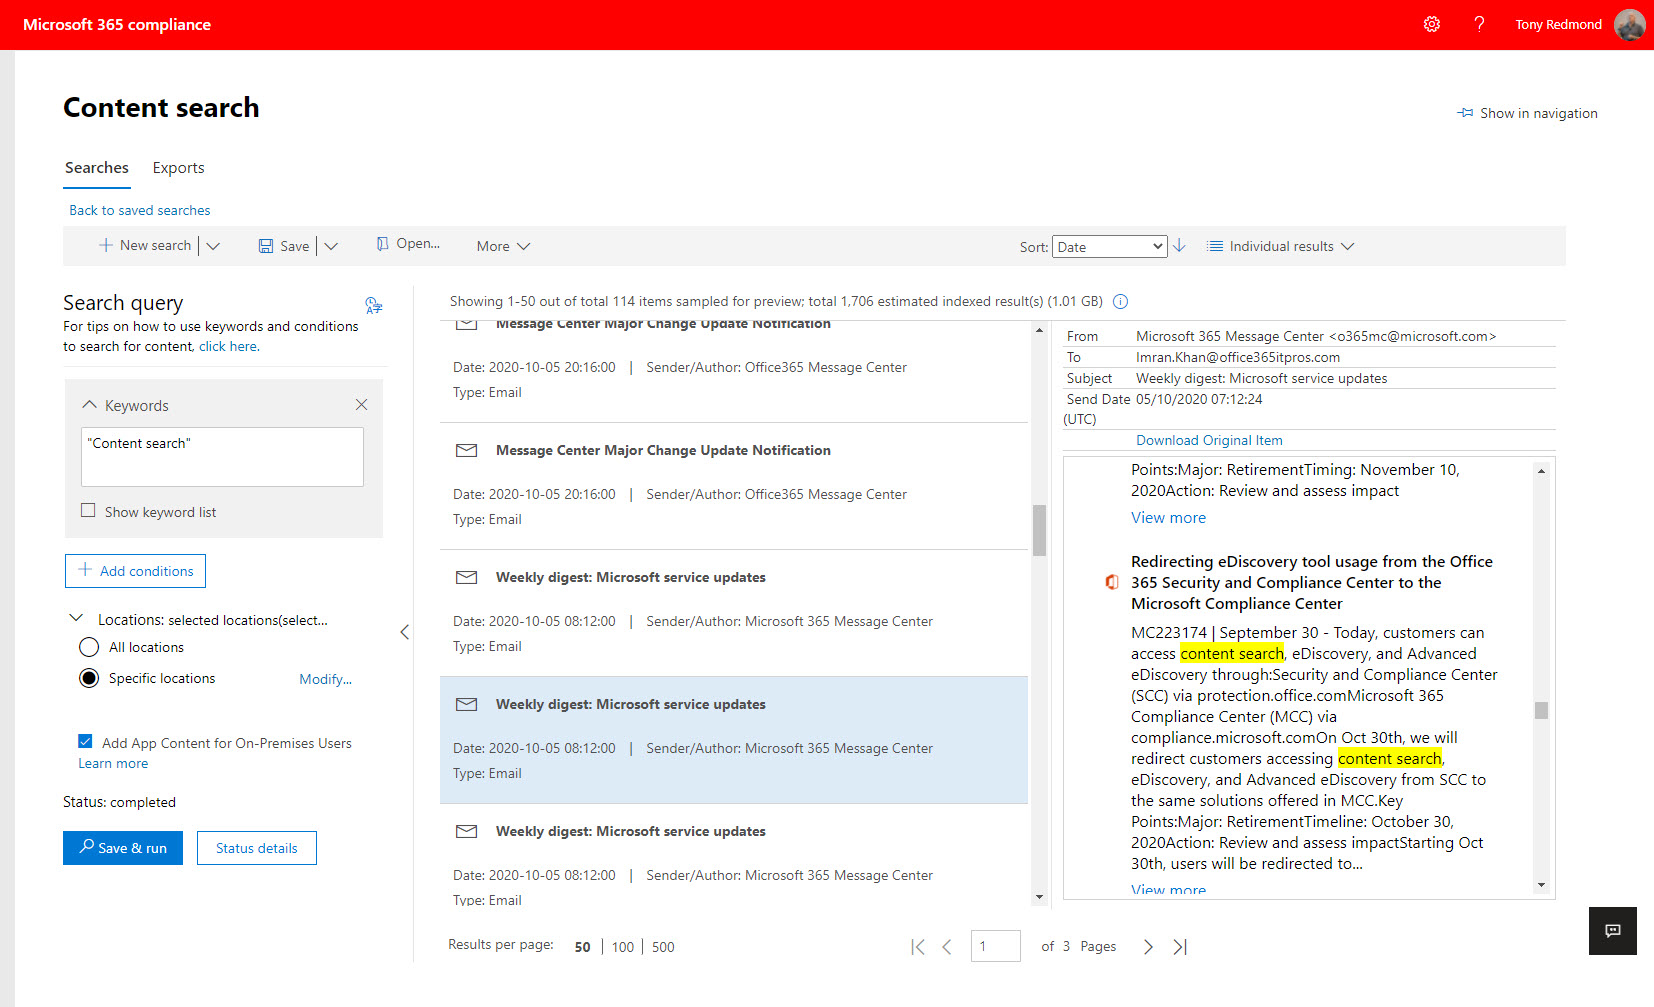Open the 'click here' tips link
This screenshot has height=1007, width=1654.
[x=229, y=347]
